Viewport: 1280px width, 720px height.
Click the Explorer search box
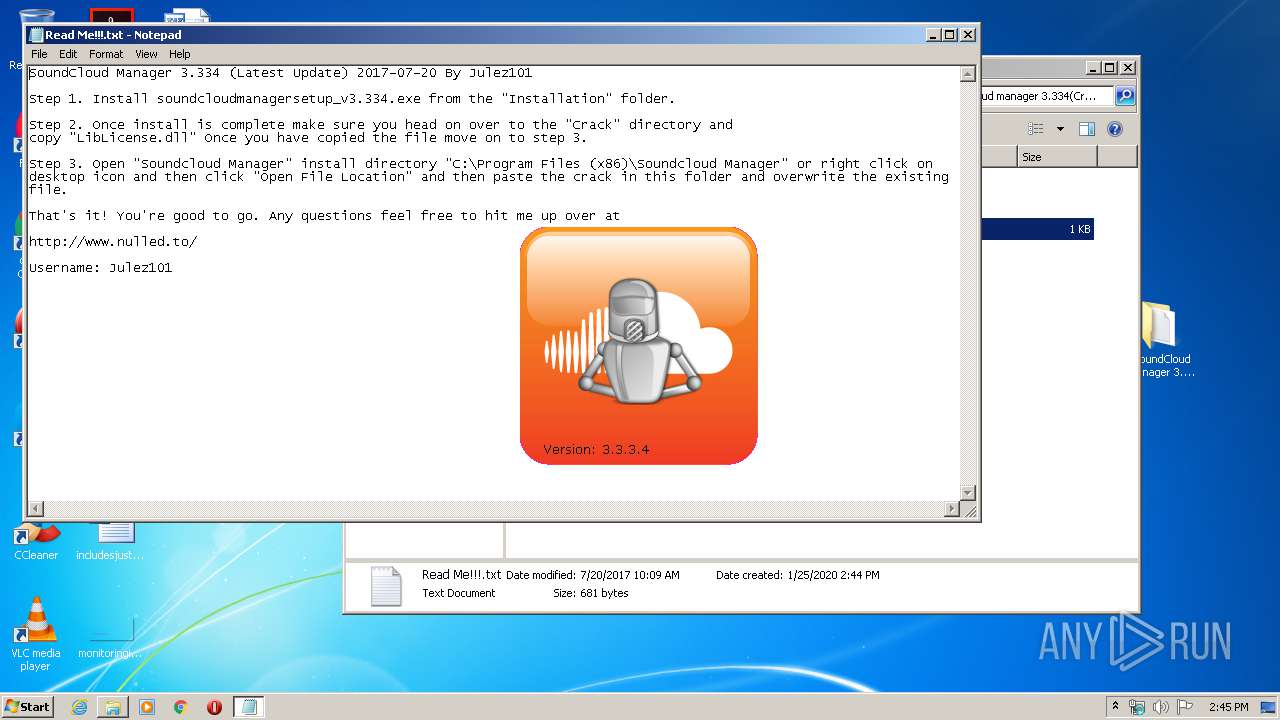[1047, 96]
